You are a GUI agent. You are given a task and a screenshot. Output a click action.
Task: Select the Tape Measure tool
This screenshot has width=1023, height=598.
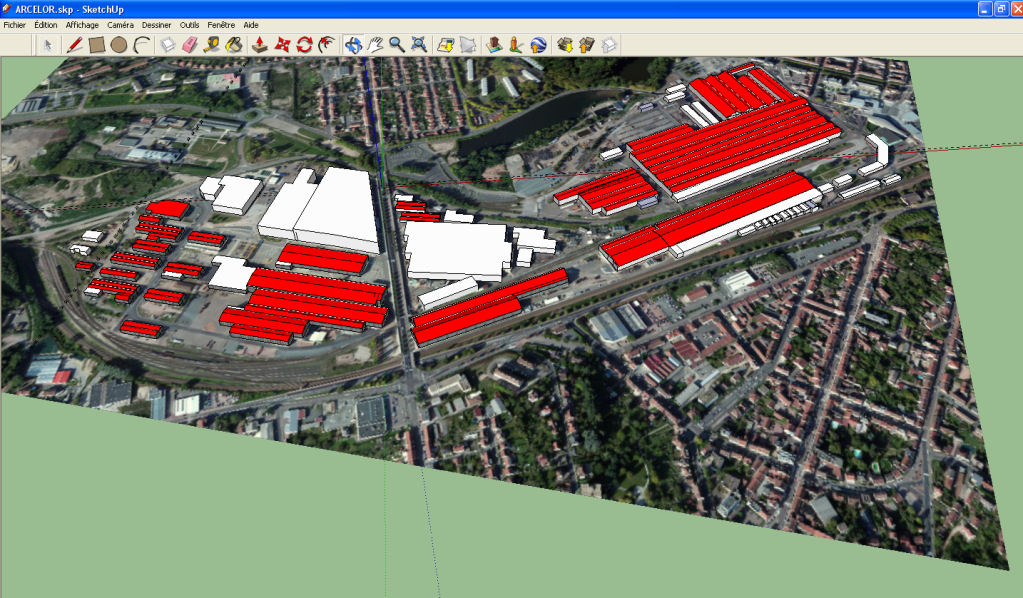tap(212, 44)
